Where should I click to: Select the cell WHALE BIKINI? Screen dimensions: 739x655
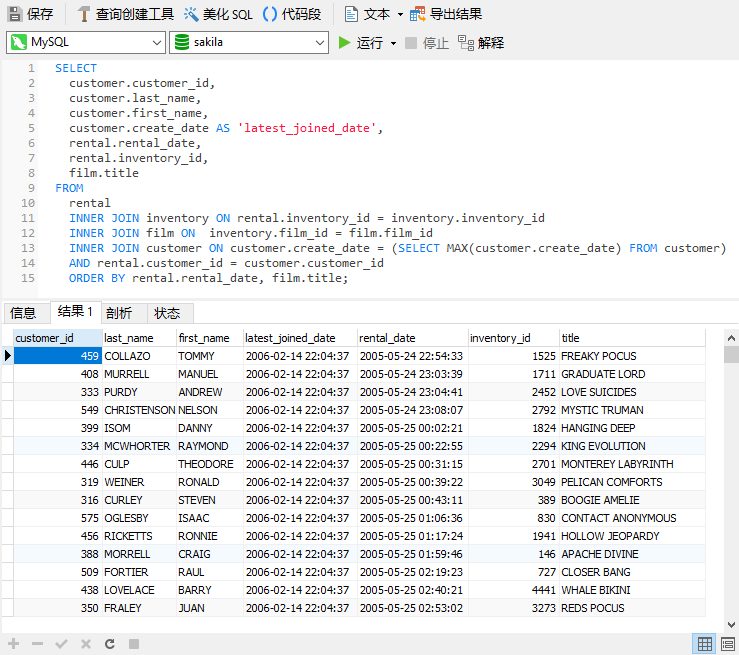tap(632, 590)
